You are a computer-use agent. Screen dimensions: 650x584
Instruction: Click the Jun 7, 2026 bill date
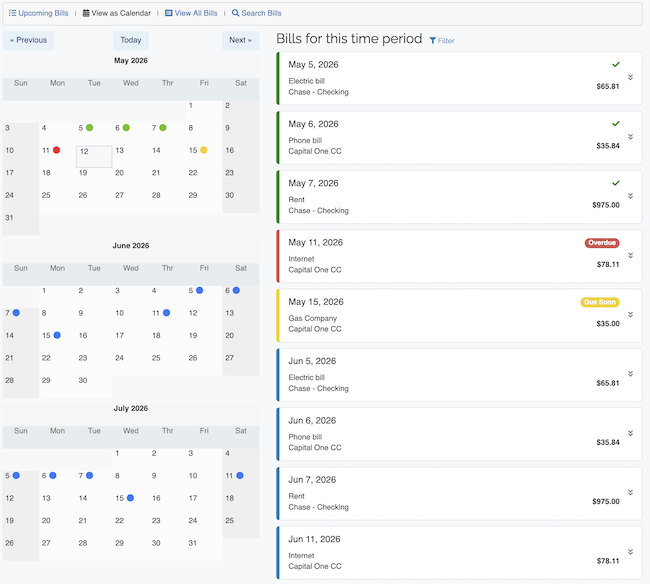coord(312,480)
